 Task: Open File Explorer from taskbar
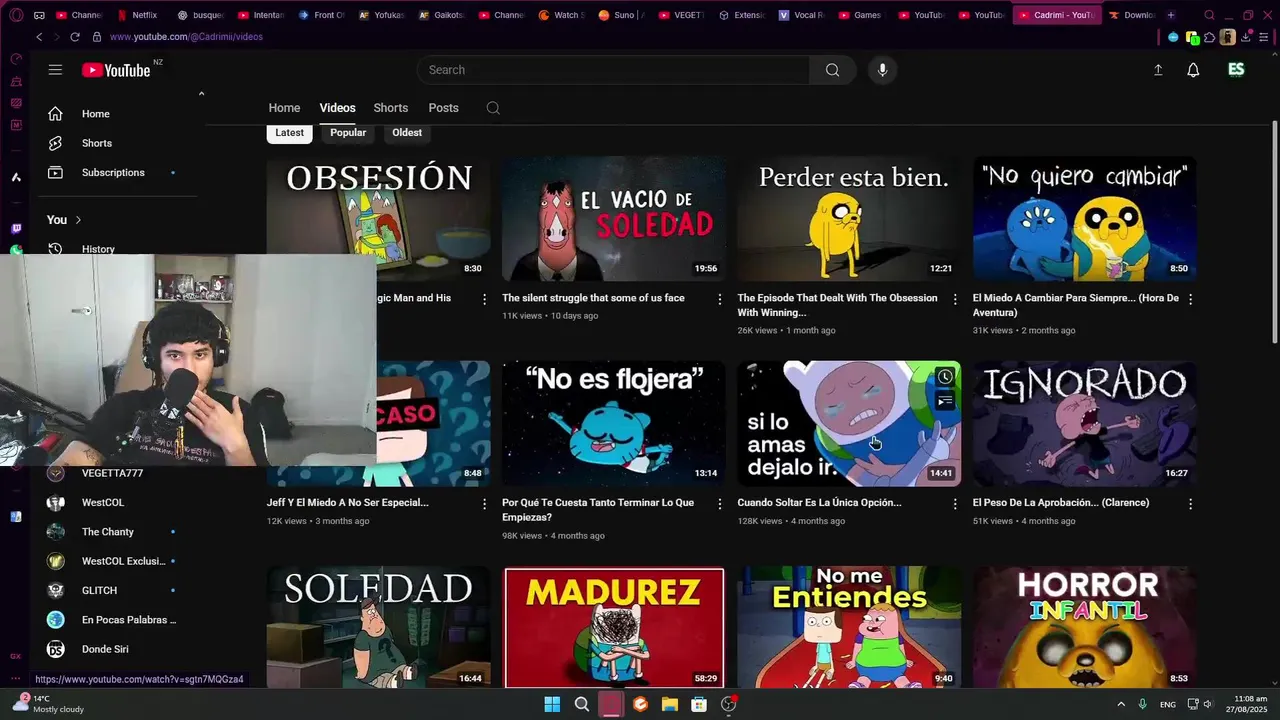[670, 704]
